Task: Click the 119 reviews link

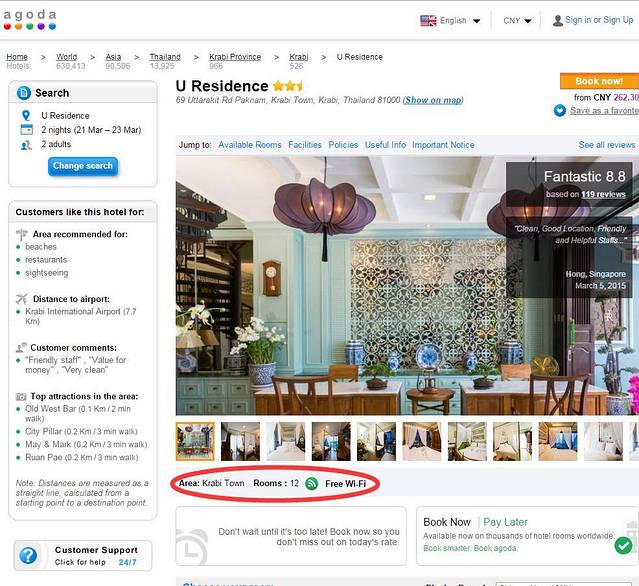Action: (603, 194)
